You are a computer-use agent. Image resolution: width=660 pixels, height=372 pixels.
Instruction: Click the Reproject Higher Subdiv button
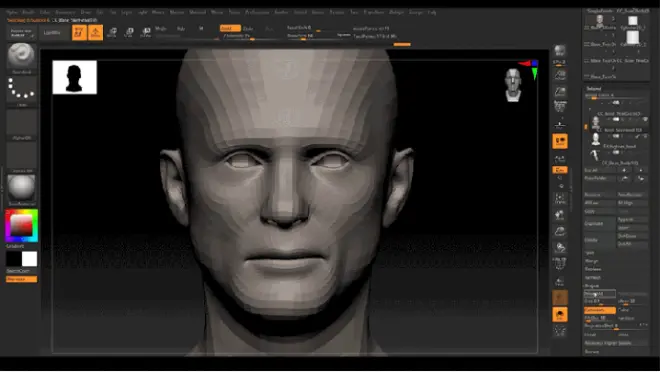pos(616,343)
